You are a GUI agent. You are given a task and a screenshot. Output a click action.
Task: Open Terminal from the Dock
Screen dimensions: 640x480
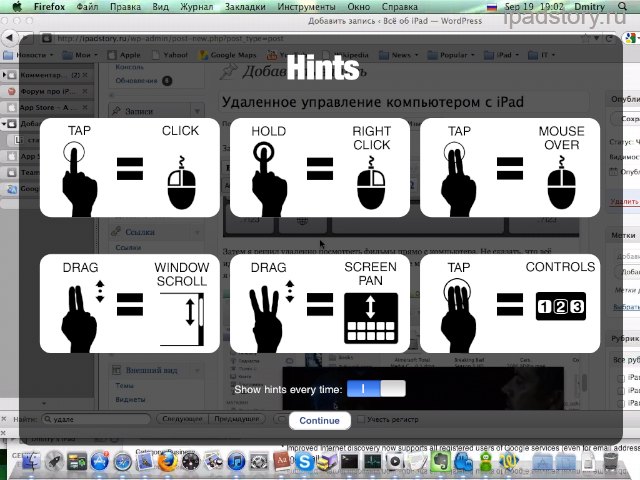coord(349,462)
